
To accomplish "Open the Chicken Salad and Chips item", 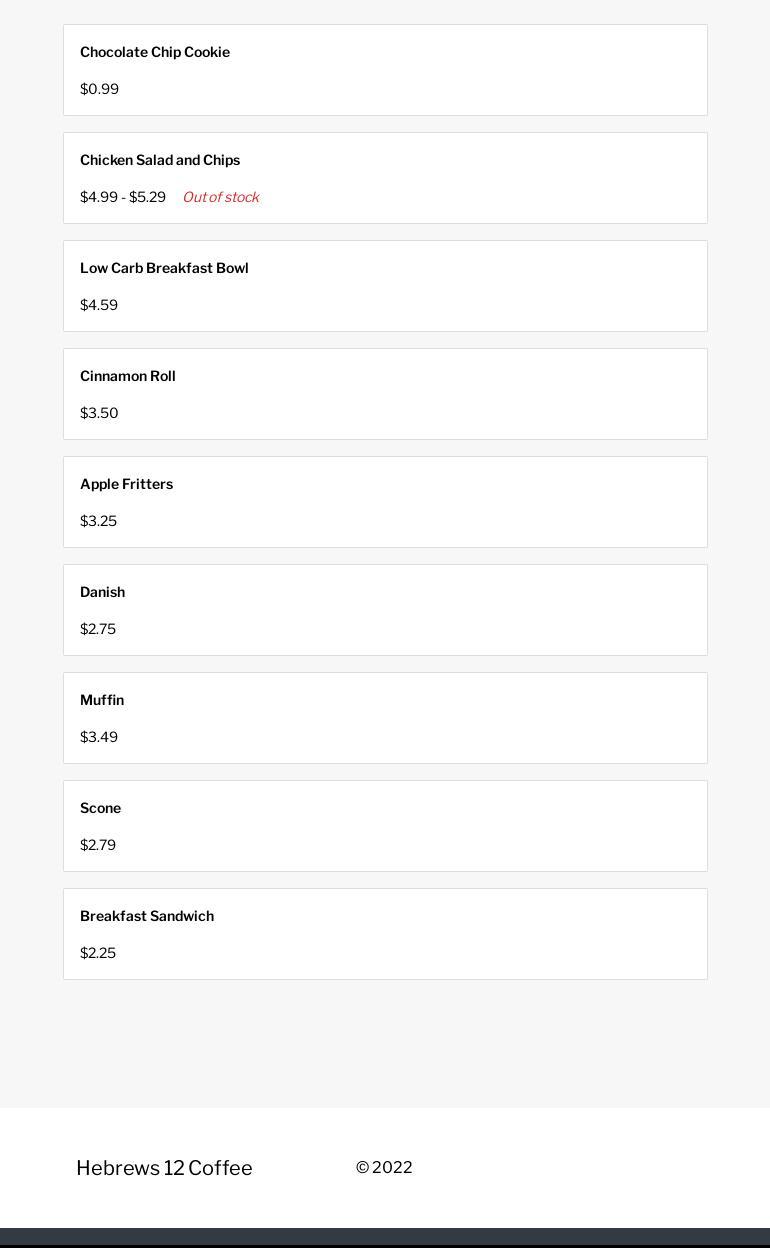I will [160, 160].
